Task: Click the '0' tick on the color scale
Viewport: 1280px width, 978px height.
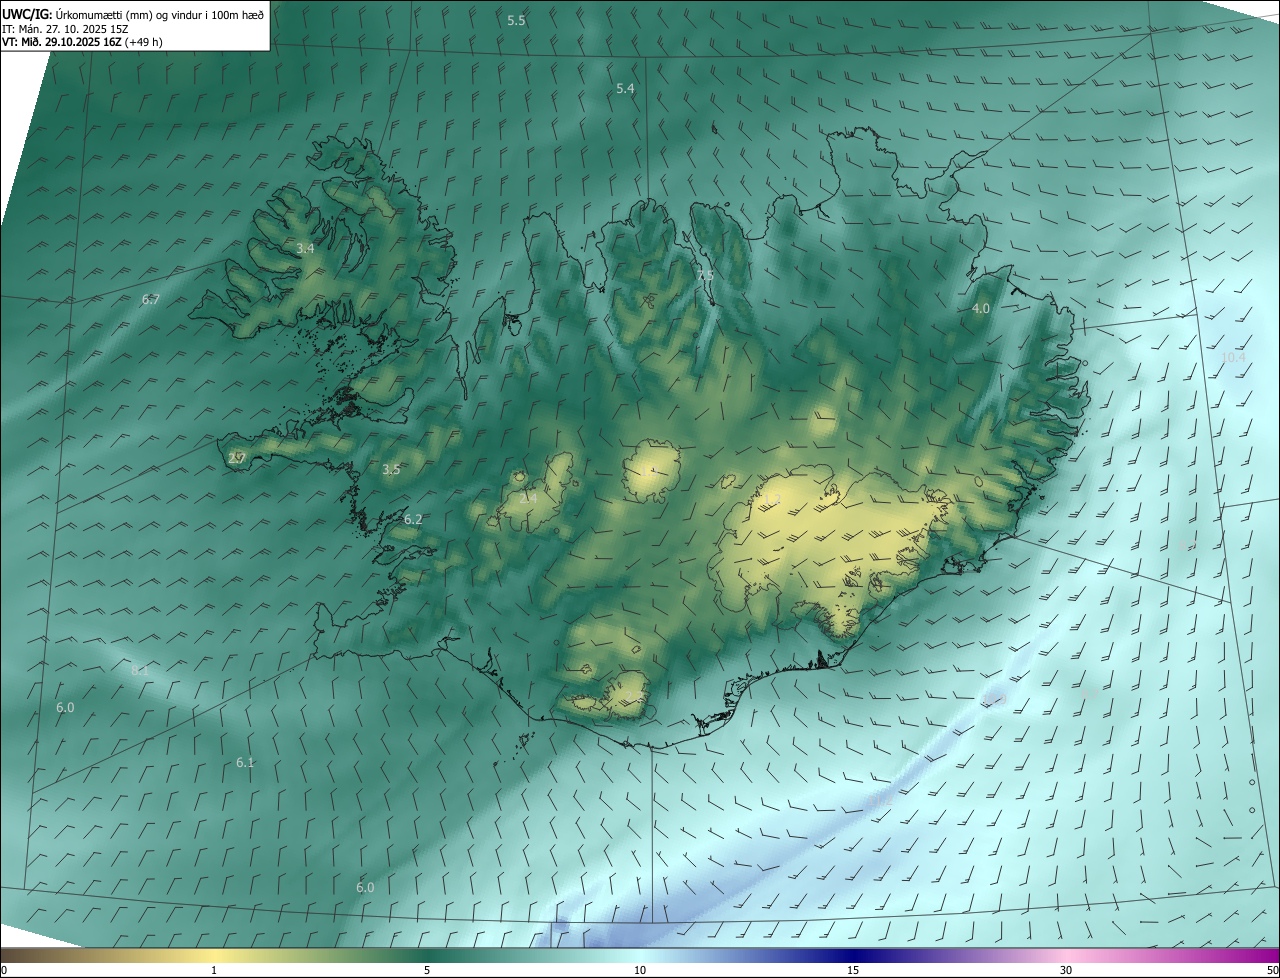Action: 4,970
